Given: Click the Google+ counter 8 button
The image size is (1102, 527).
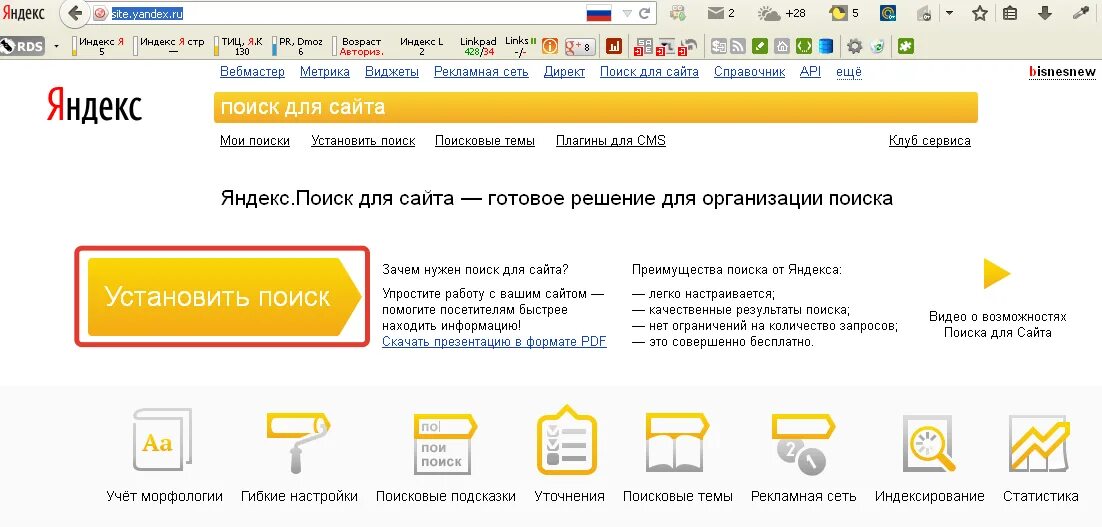Looking at the screenshot, I should pyautogui.click(x=580, y=46).
